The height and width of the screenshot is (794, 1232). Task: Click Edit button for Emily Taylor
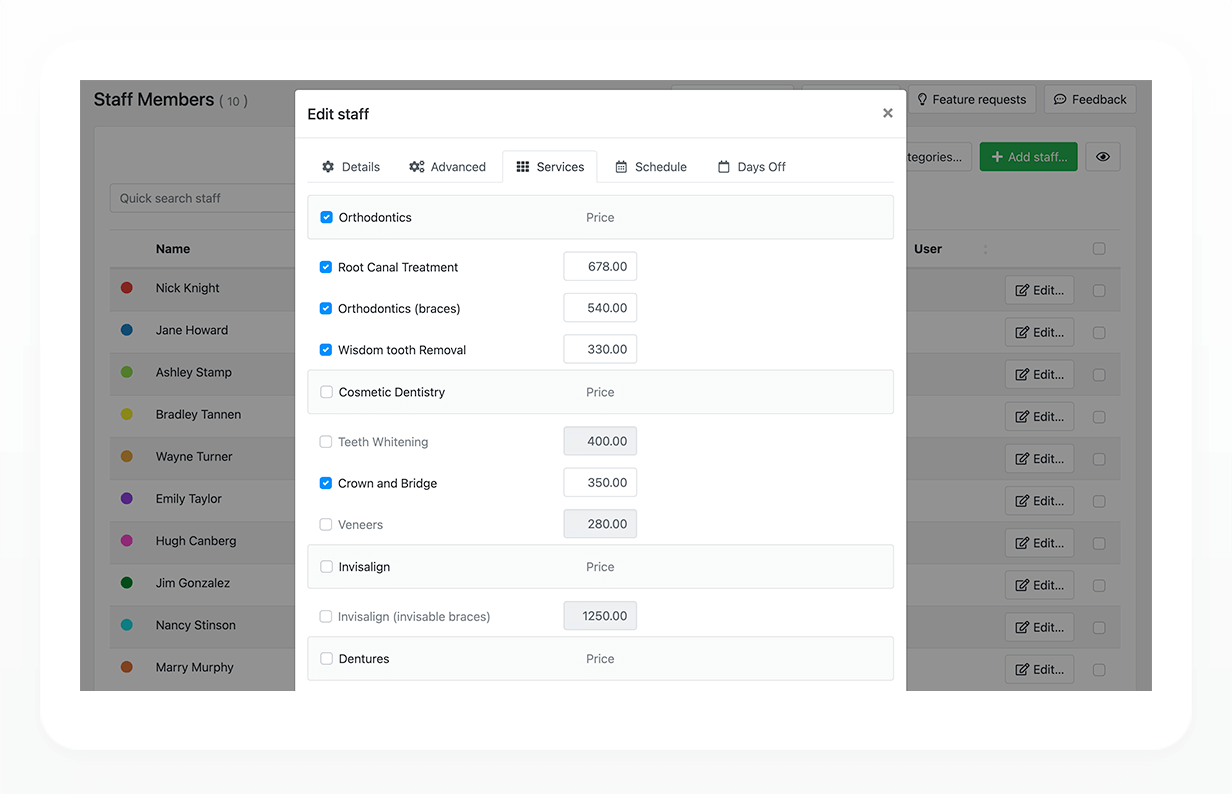coord(1039,500)
